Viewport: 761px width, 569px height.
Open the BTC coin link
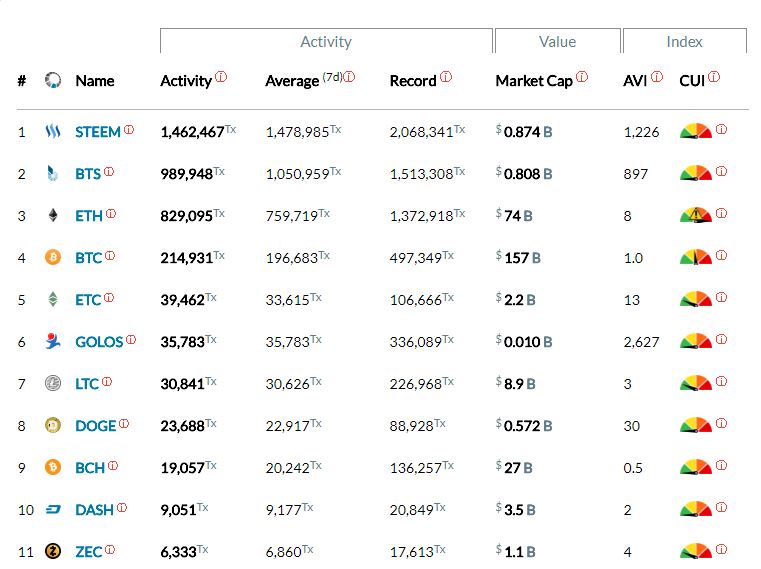coord(88,258)
